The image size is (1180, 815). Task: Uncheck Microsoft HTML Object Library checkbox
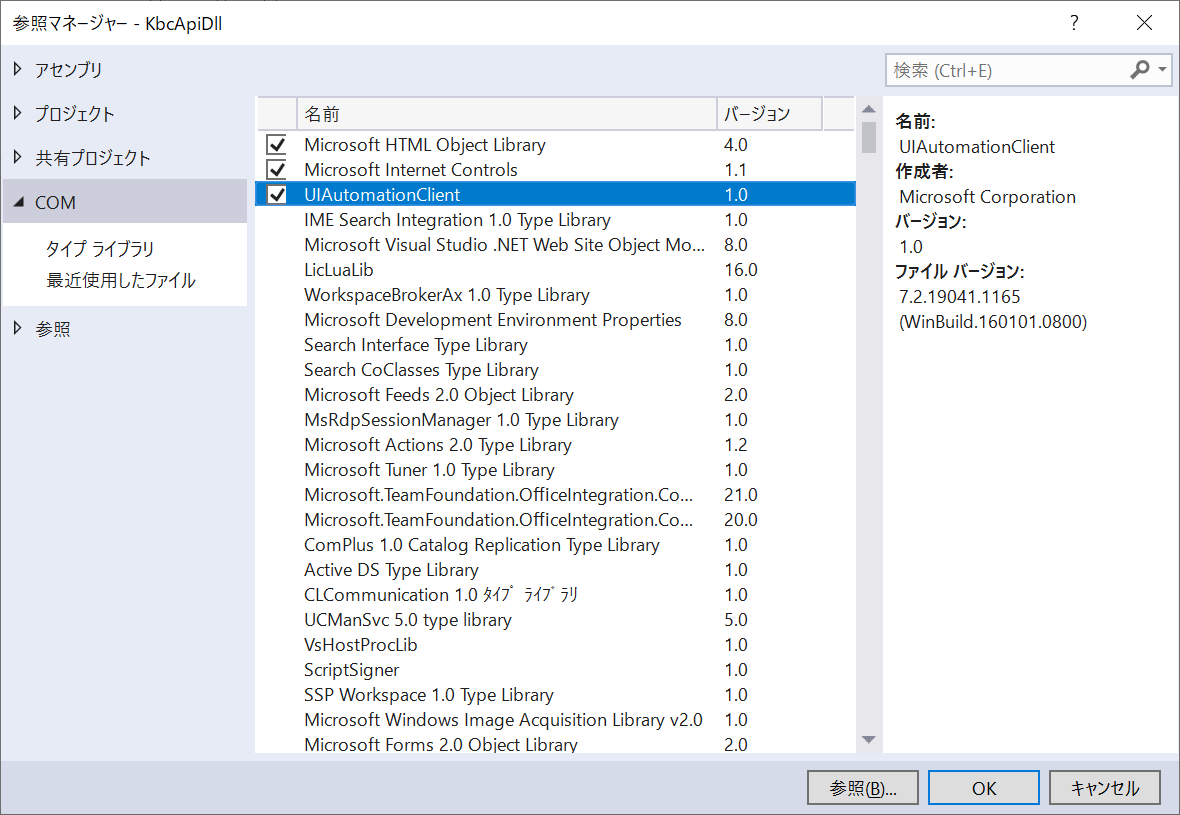tap(277, 144)
